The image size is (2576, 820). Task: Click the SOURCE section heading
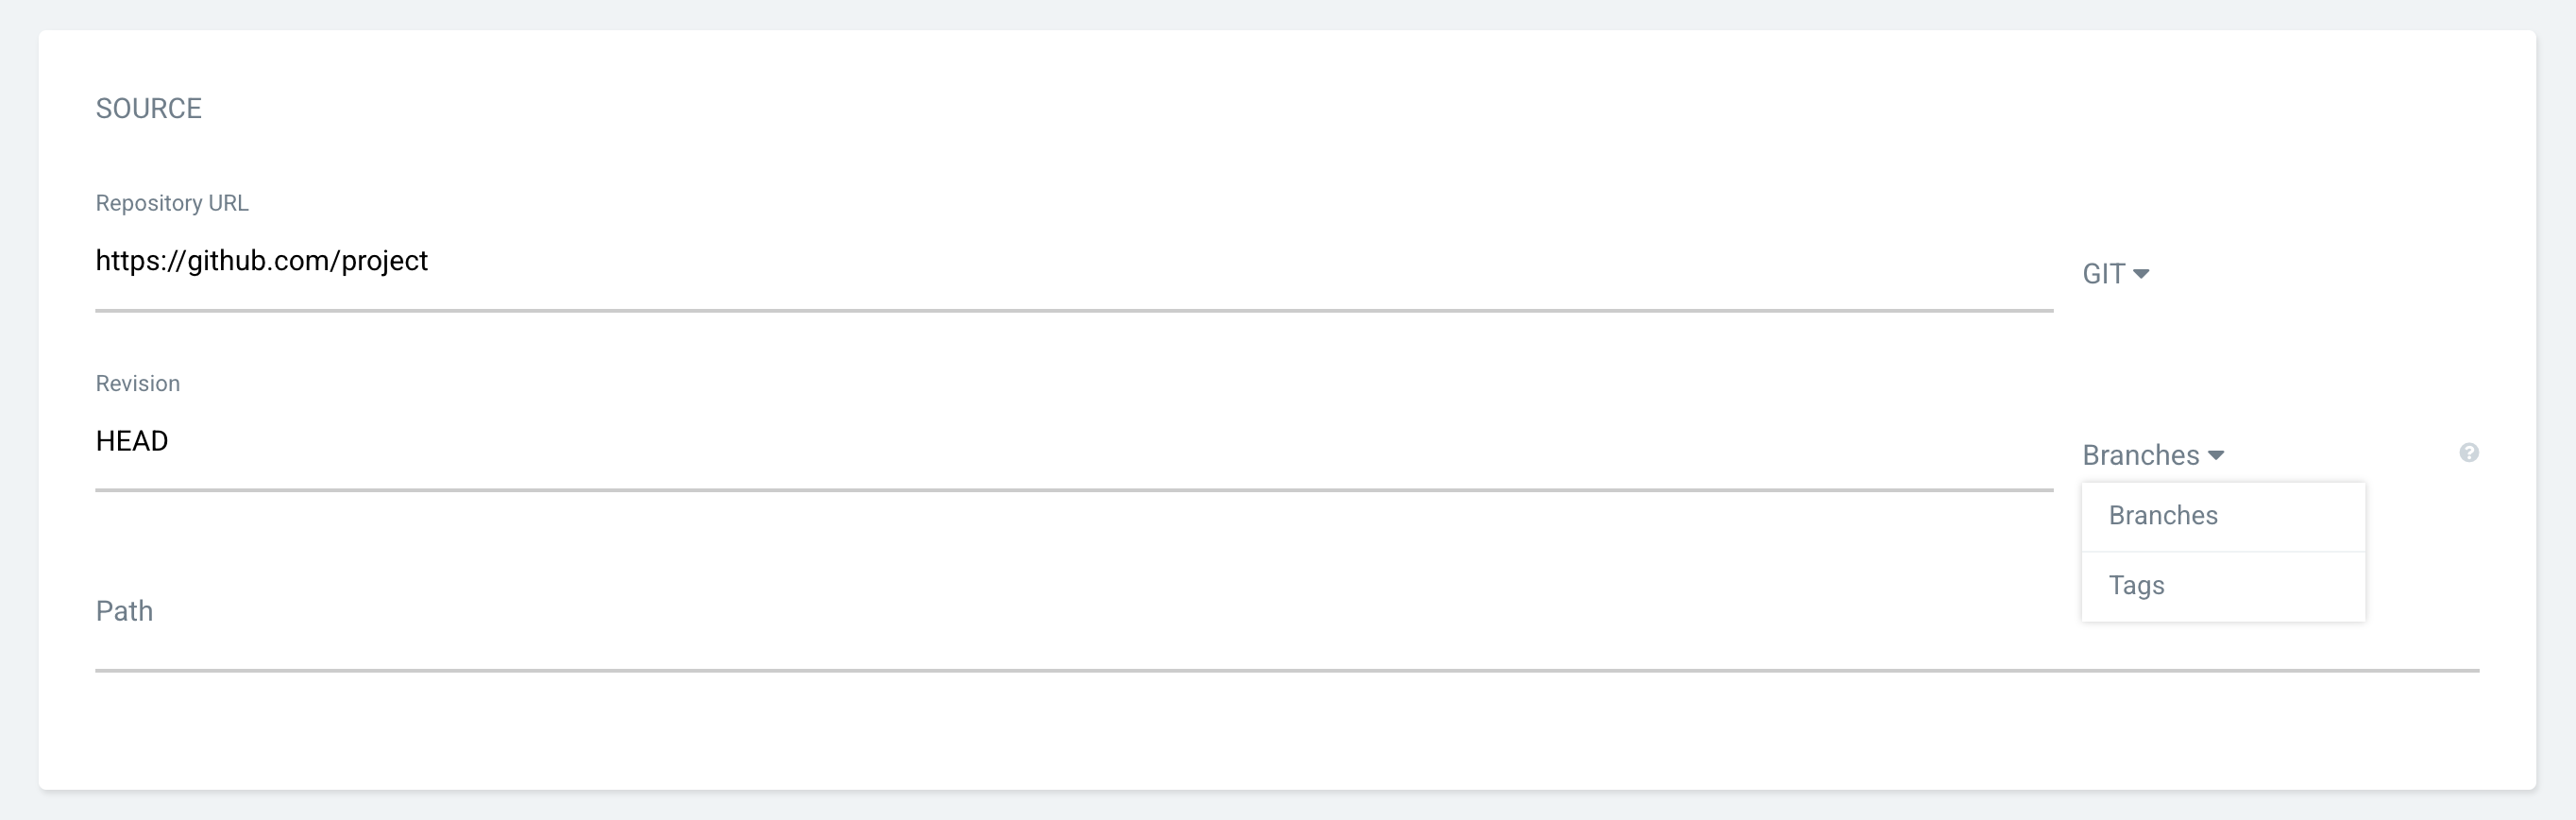click(x=148, y=108)
